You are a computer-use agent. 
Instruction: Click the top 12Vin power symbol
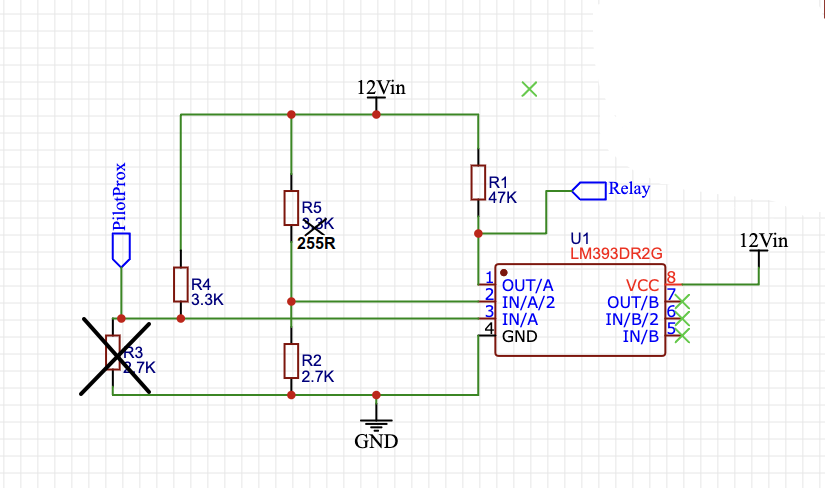point(380,90)
